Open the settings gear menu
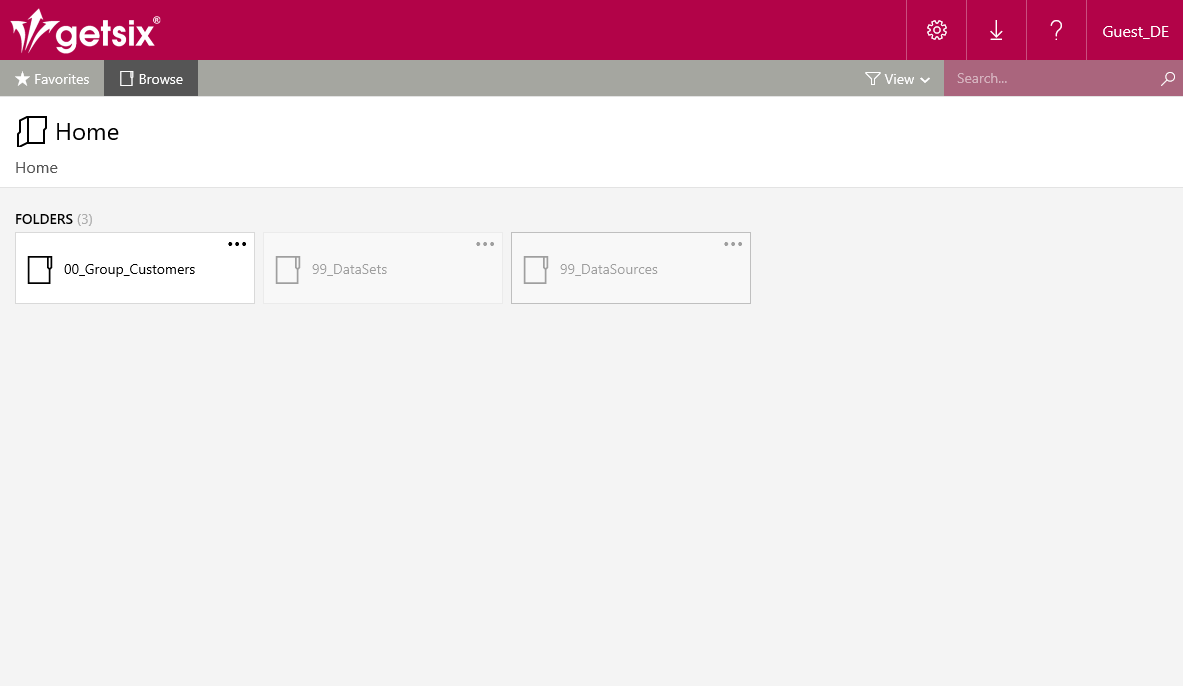This screenshot has width=1183, height=686. 936,30
